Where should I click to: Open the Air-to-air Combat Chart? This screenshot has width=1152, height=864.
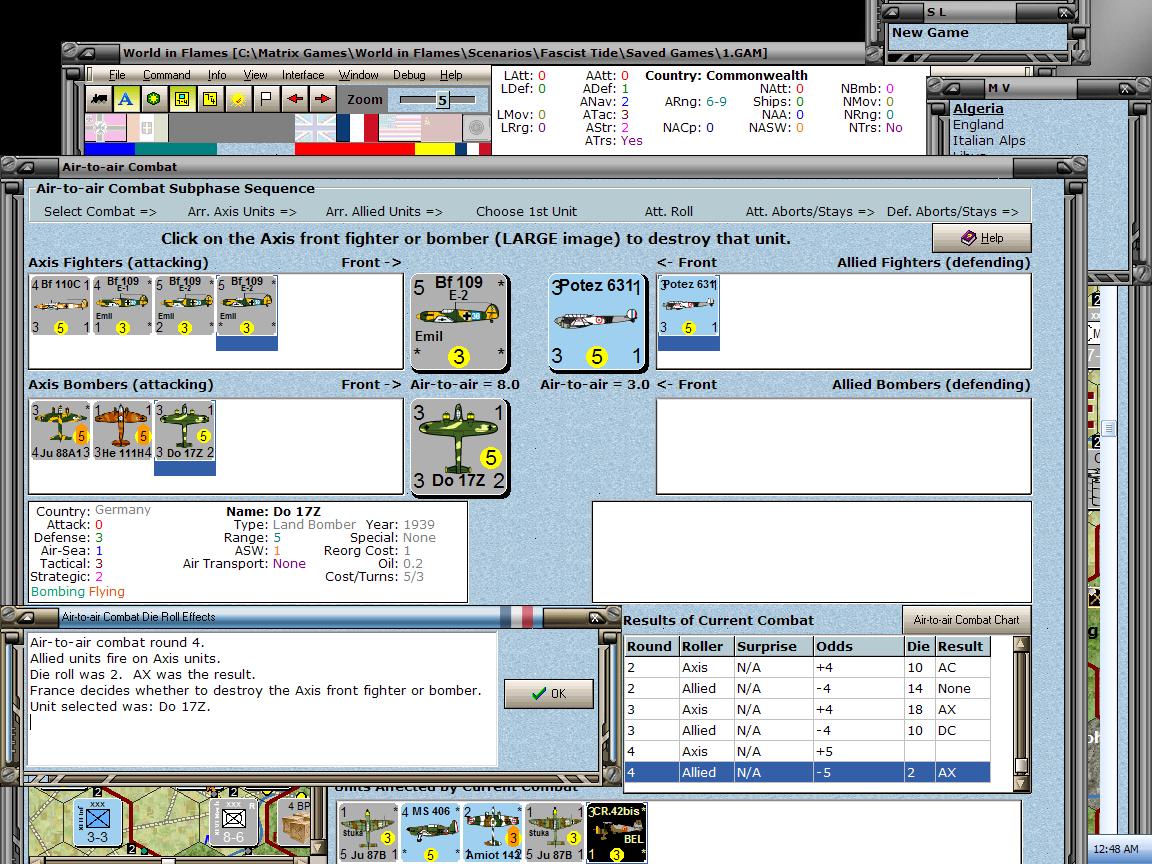(x=966, y=620)
